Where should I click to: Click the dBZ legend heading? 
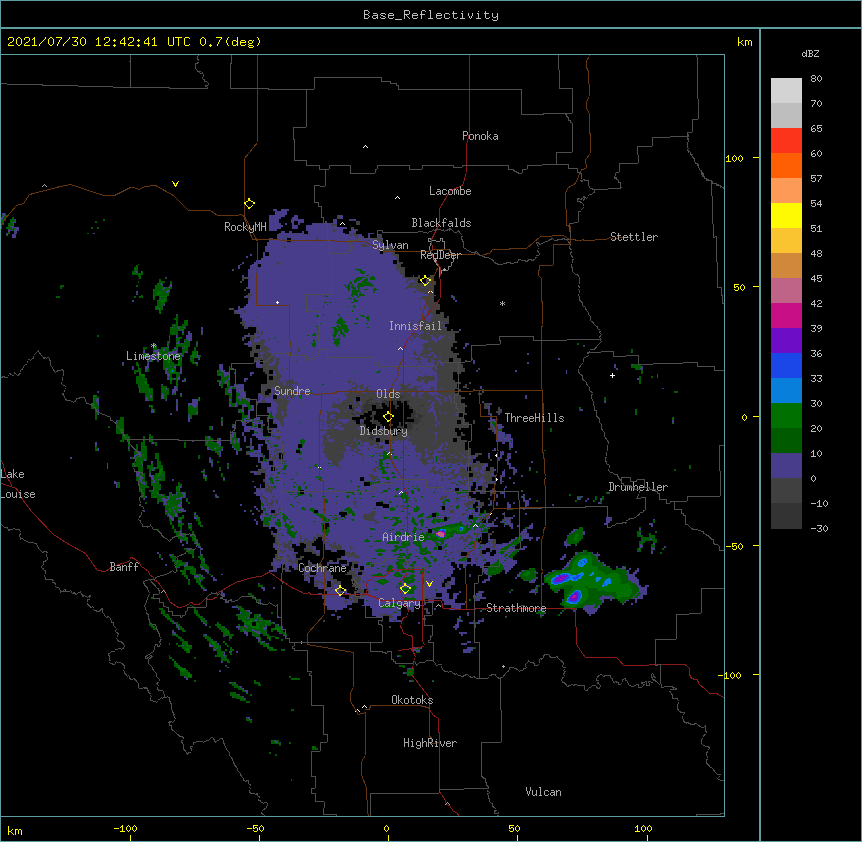click(810, 53)
